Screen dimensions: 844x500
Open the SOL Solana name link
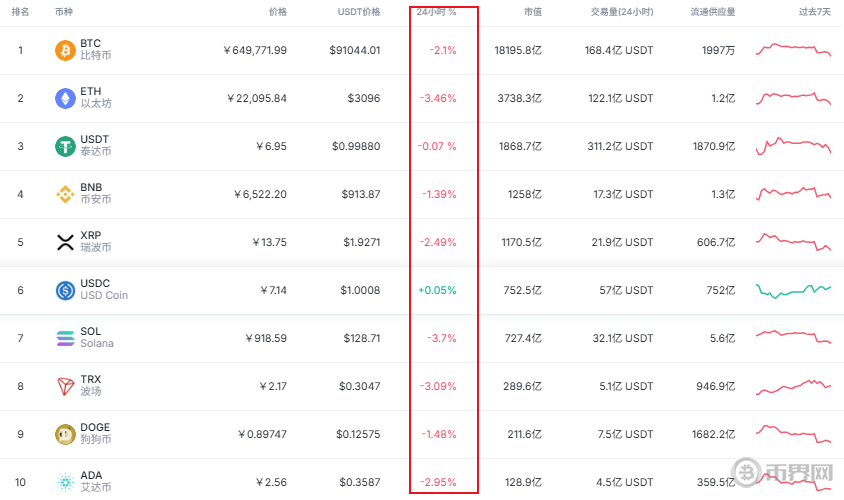coord(96,338)
